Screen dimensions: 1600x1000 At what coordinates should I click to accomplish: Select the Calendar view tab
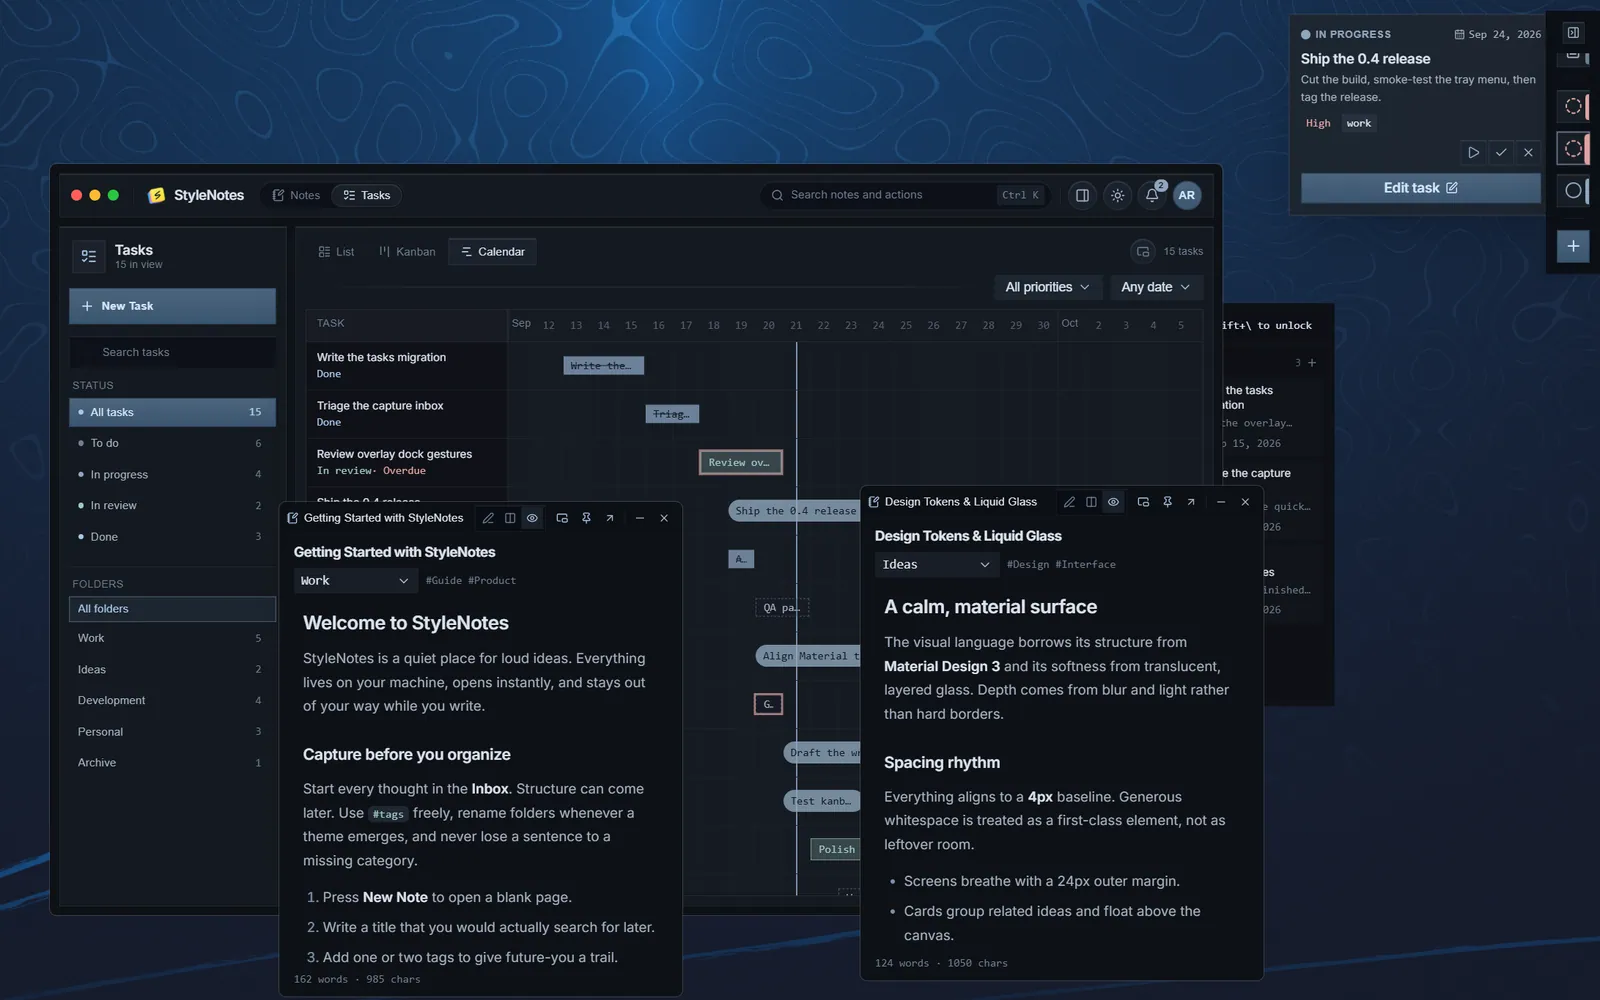[x=492, y=252]
